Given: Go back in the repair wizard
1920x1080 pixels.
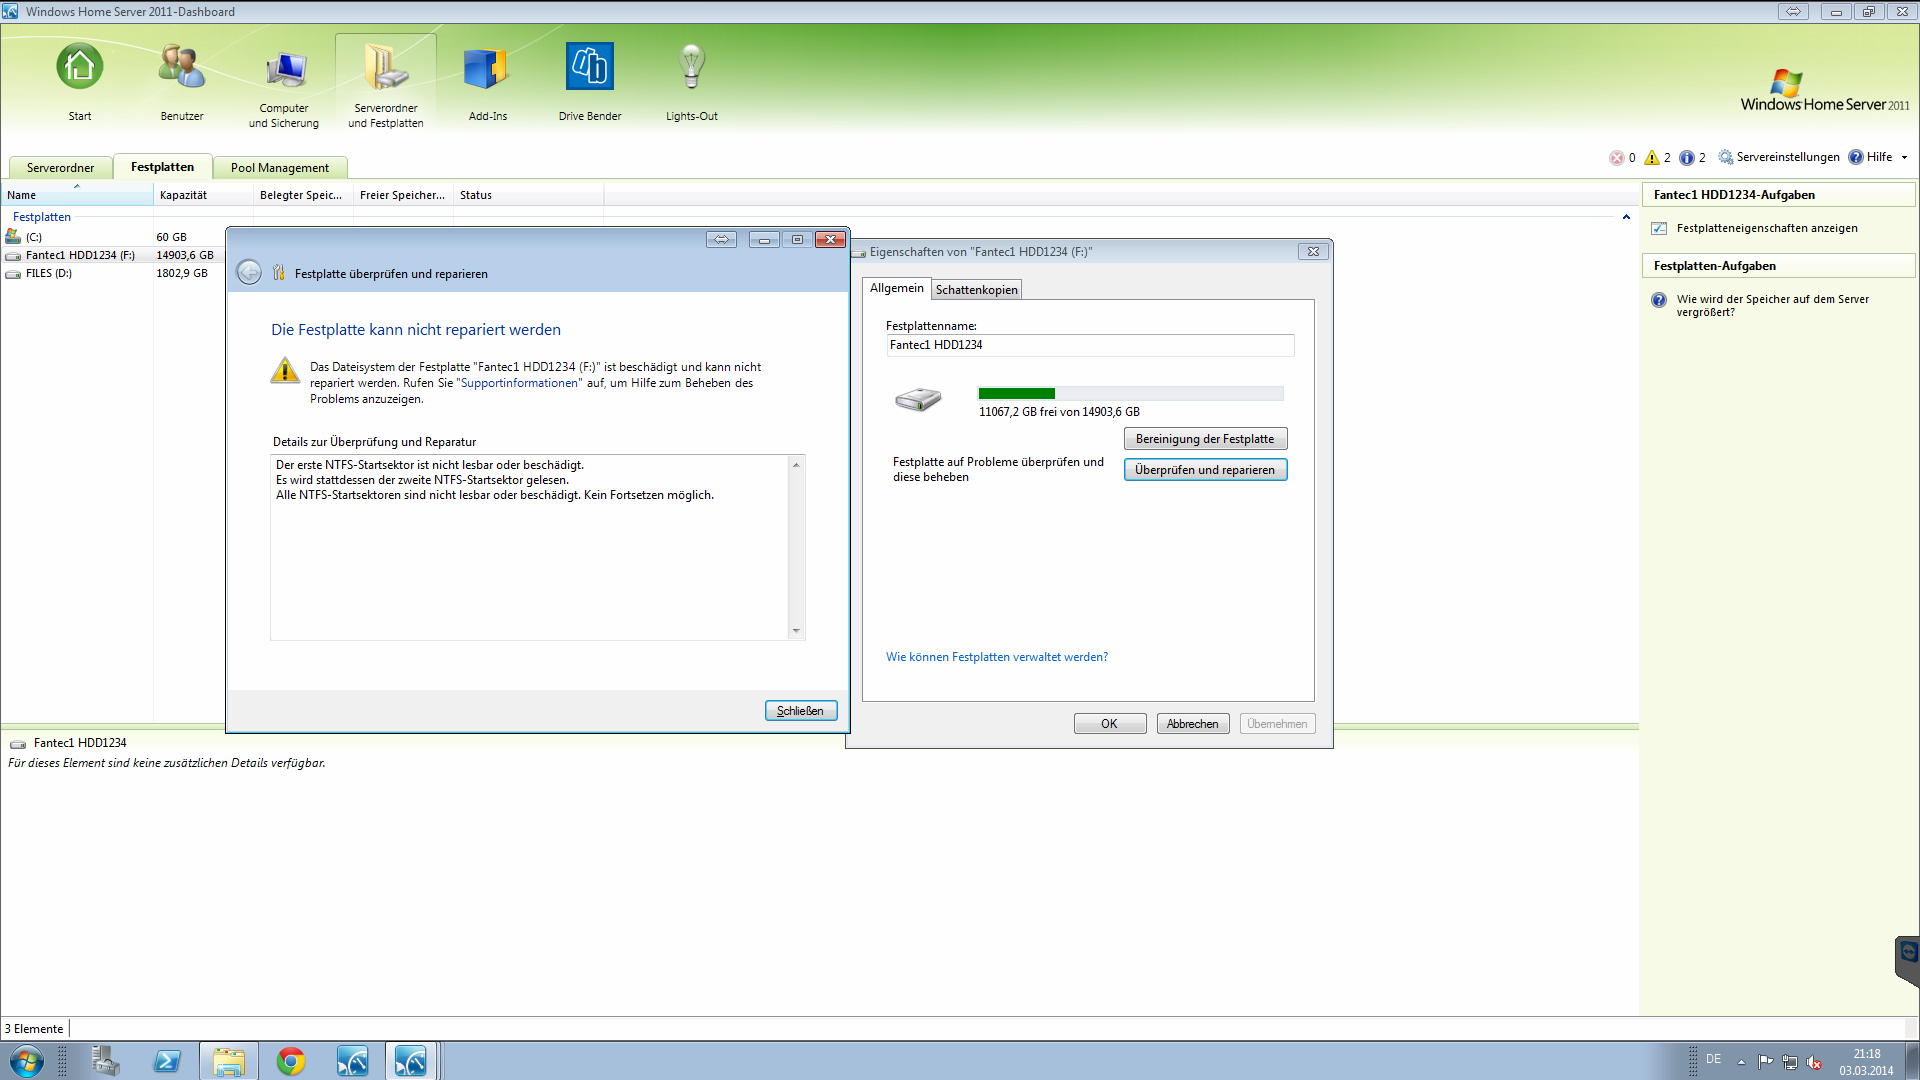Looking at the screenshot, I should [x=249, y=272].
